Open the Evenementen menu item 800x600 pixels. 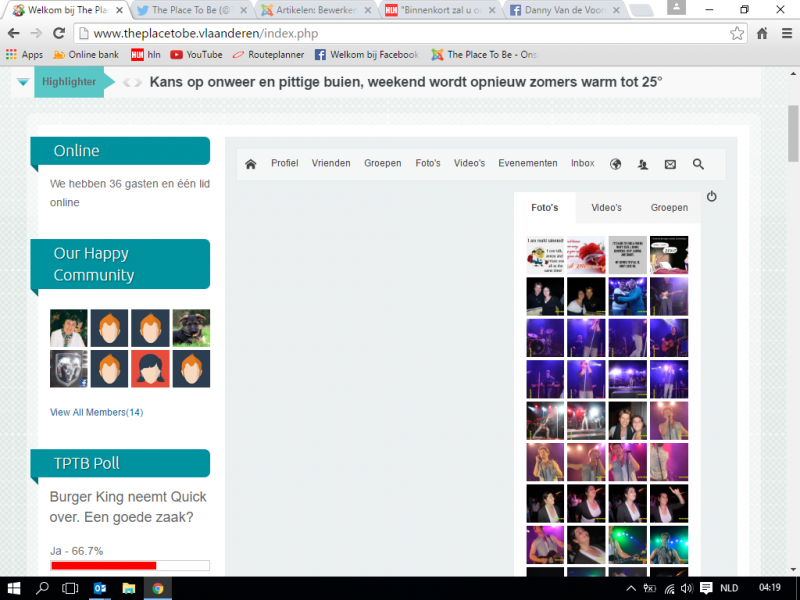point(528,163)
